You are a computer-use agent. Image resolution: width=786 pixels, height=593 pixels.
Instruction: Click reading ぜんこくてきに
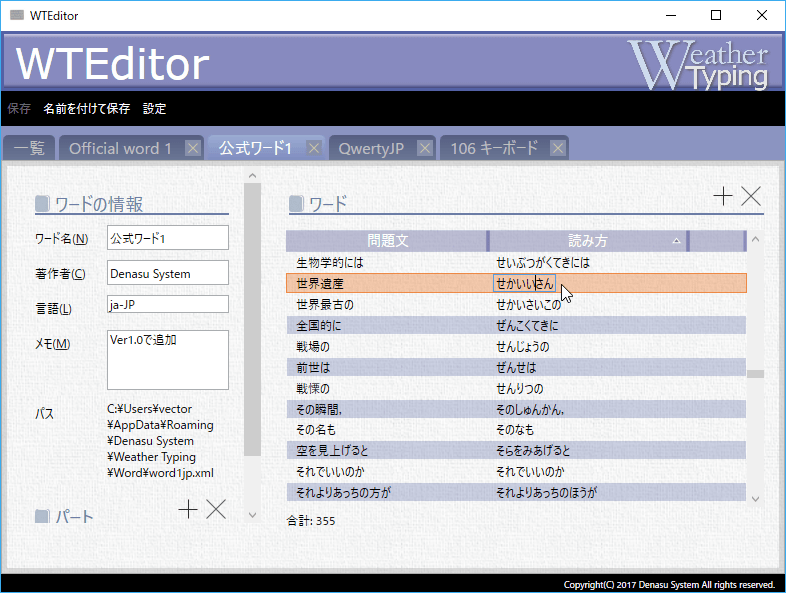click(x=527, y=325)
